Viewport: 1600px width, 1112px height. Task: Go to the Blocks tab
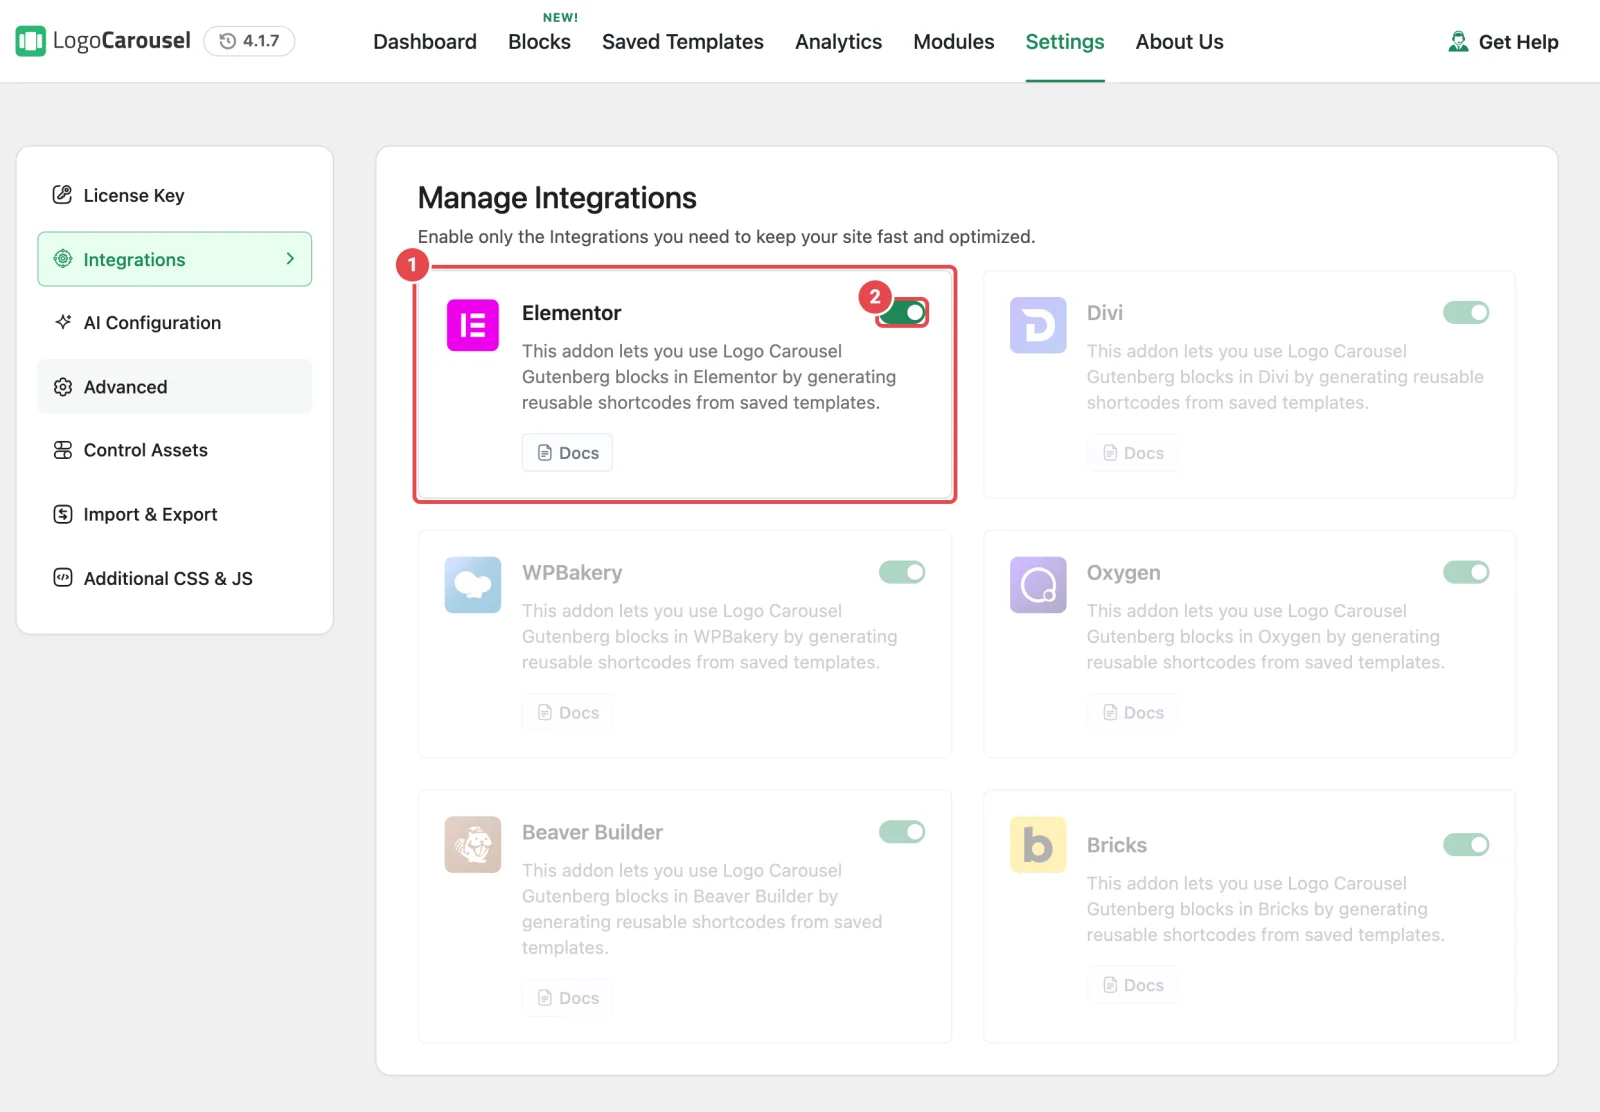tap(539, 42)
